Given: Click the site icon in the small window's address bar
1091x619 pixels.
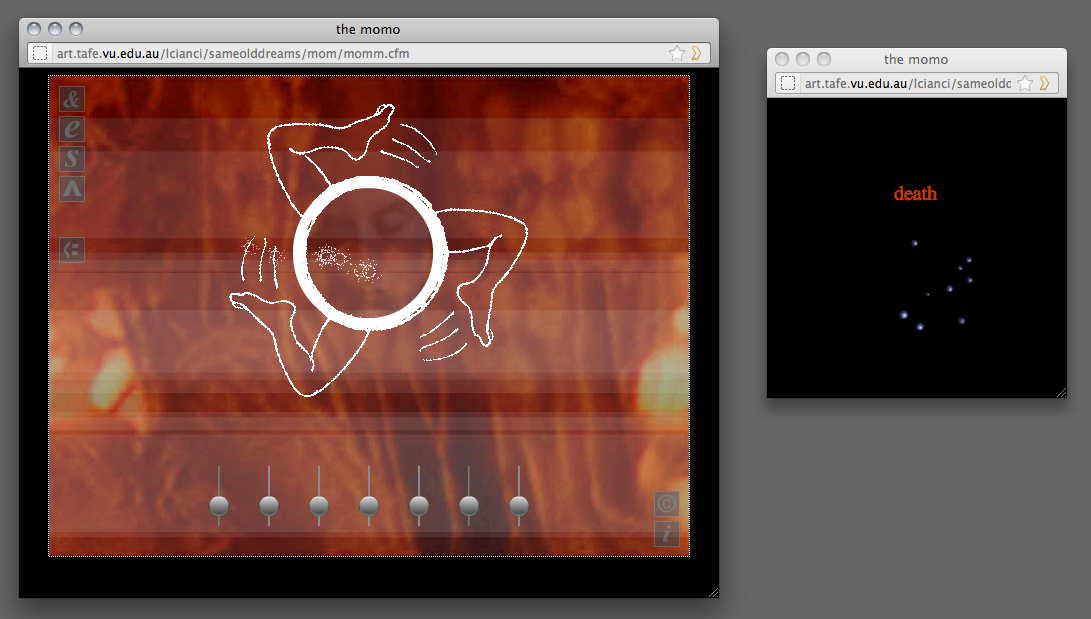Looking at the screenshot, I should [788, 83].
